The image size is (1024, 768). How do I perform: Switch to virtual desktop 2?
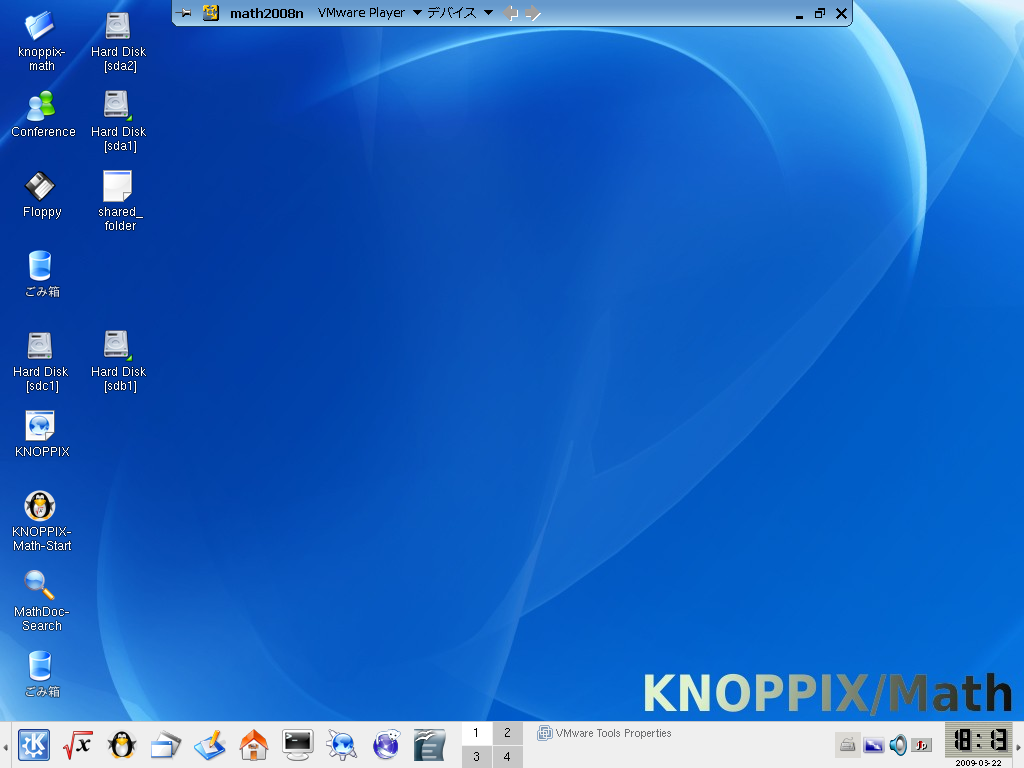click(x=507, y=733)
